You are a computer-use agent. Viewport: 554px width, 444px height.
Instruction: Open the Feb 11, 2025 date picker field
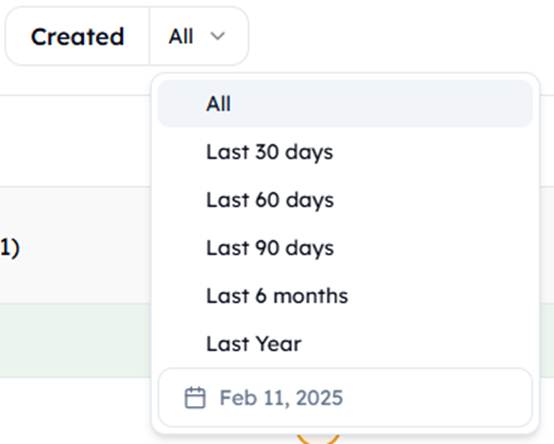345,398
